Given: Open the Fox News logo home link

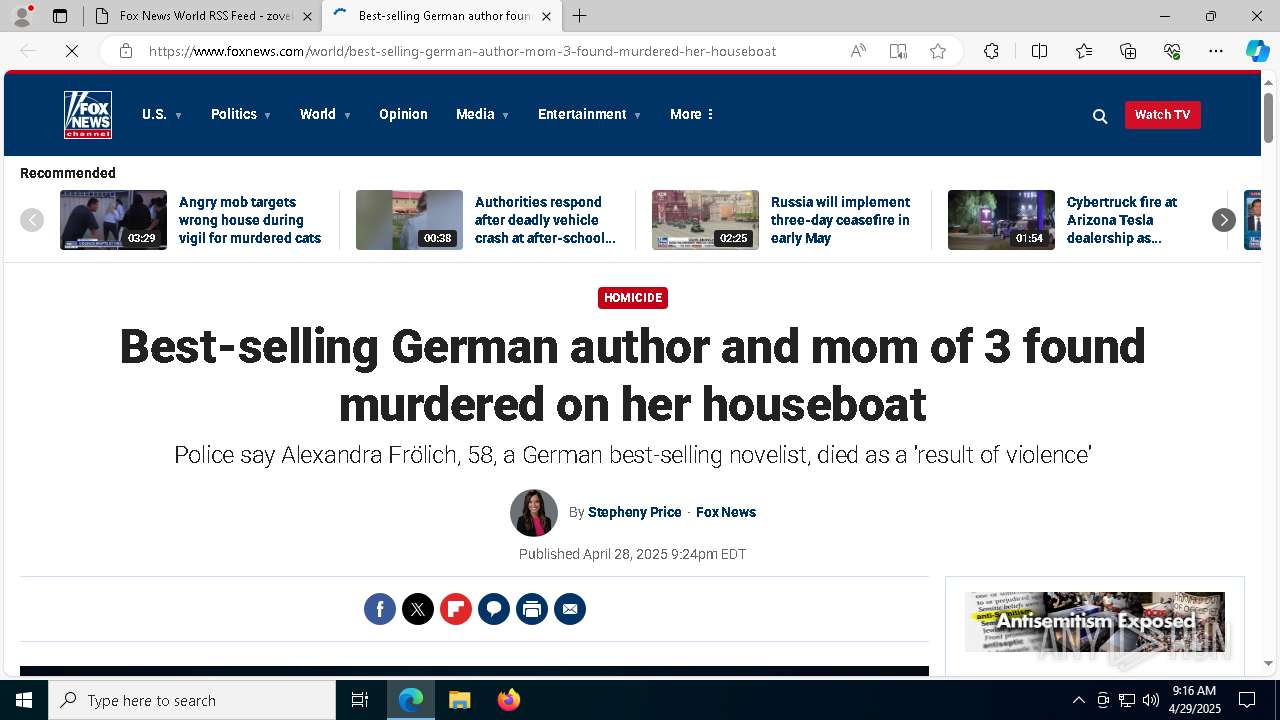Looking at the screenshot, I should tap(88, 115).
